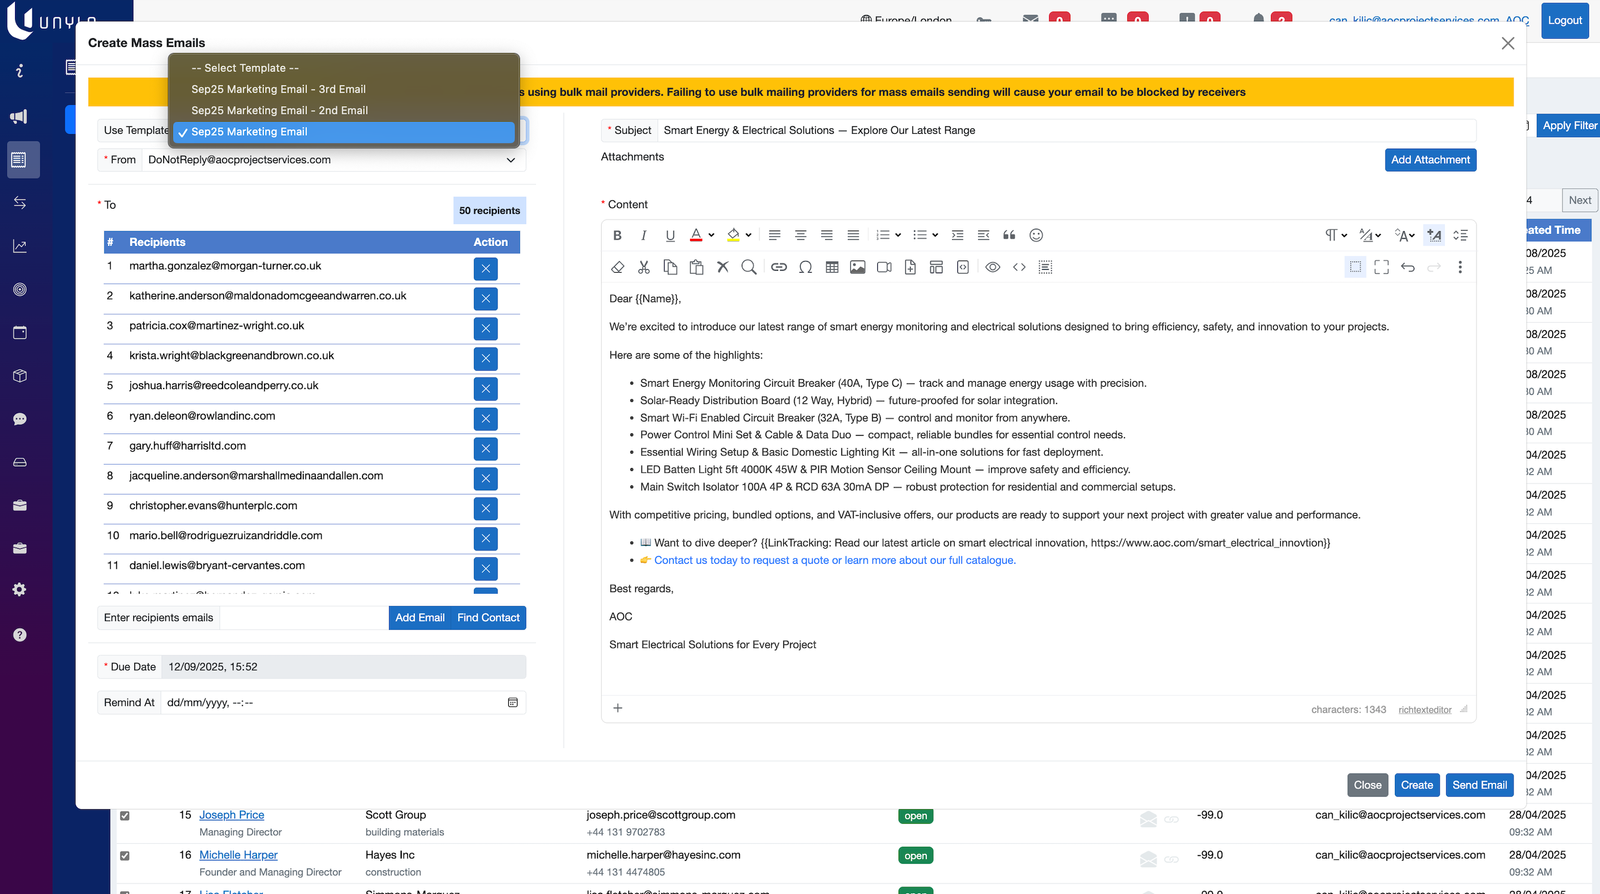Send the mass email now

1479,785
